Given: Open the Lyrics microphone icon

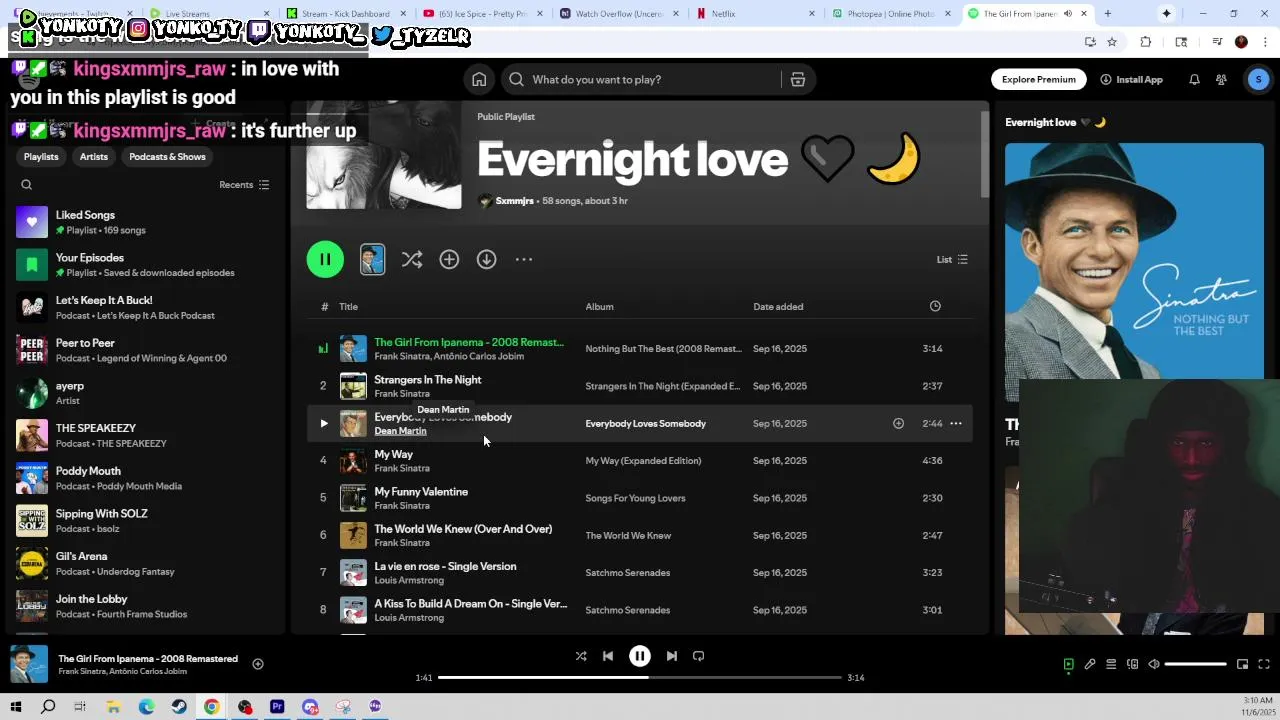Looking at the screenshot, I should tap(1090, 664).
